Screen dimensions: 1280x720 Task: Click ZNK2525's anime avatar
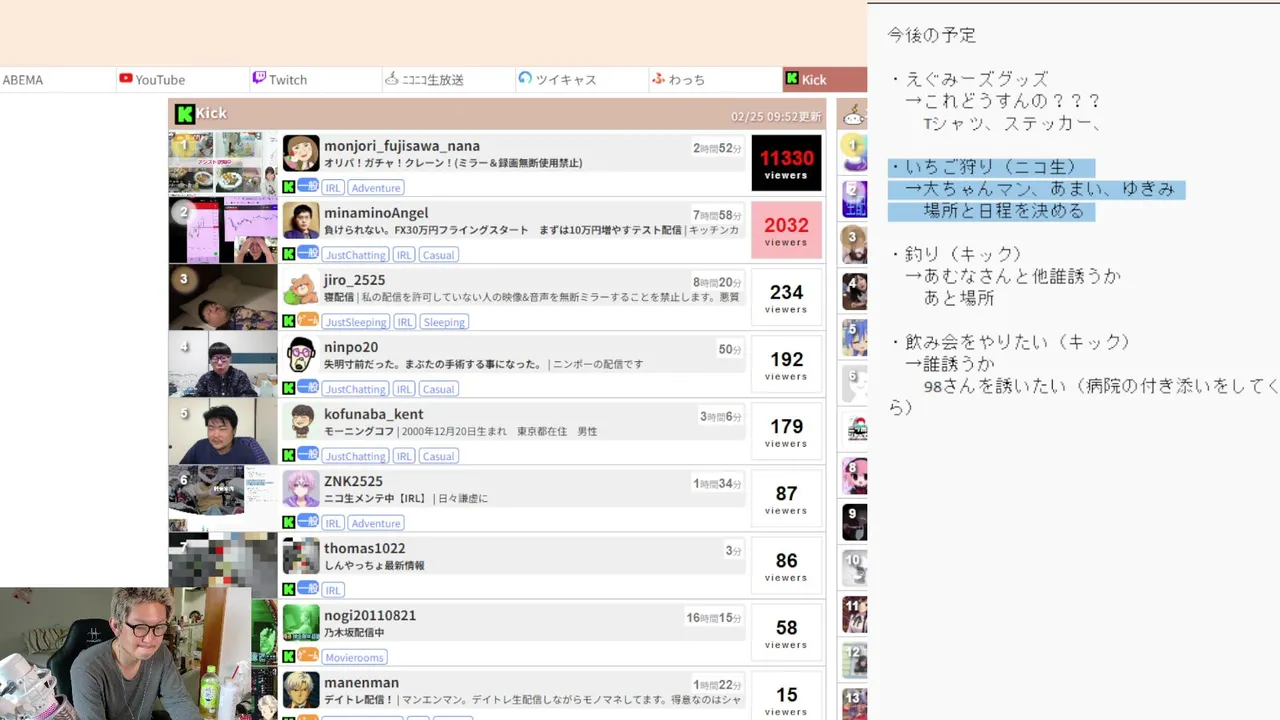[301, 489]
